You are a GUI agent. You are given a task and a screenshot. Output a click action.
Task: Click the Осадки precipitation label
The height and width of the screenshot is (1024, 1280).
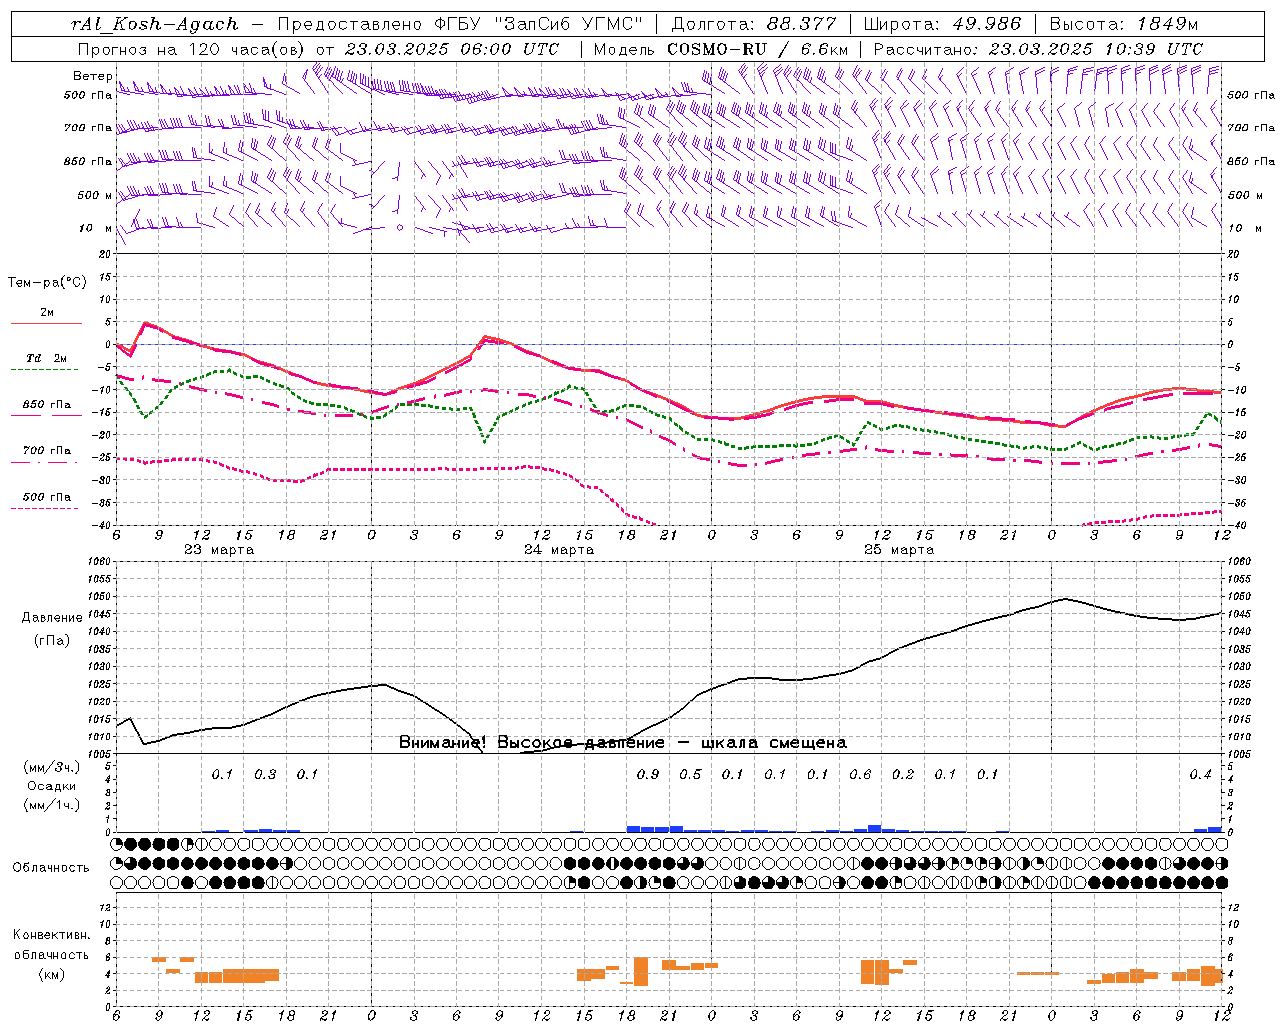51,786
